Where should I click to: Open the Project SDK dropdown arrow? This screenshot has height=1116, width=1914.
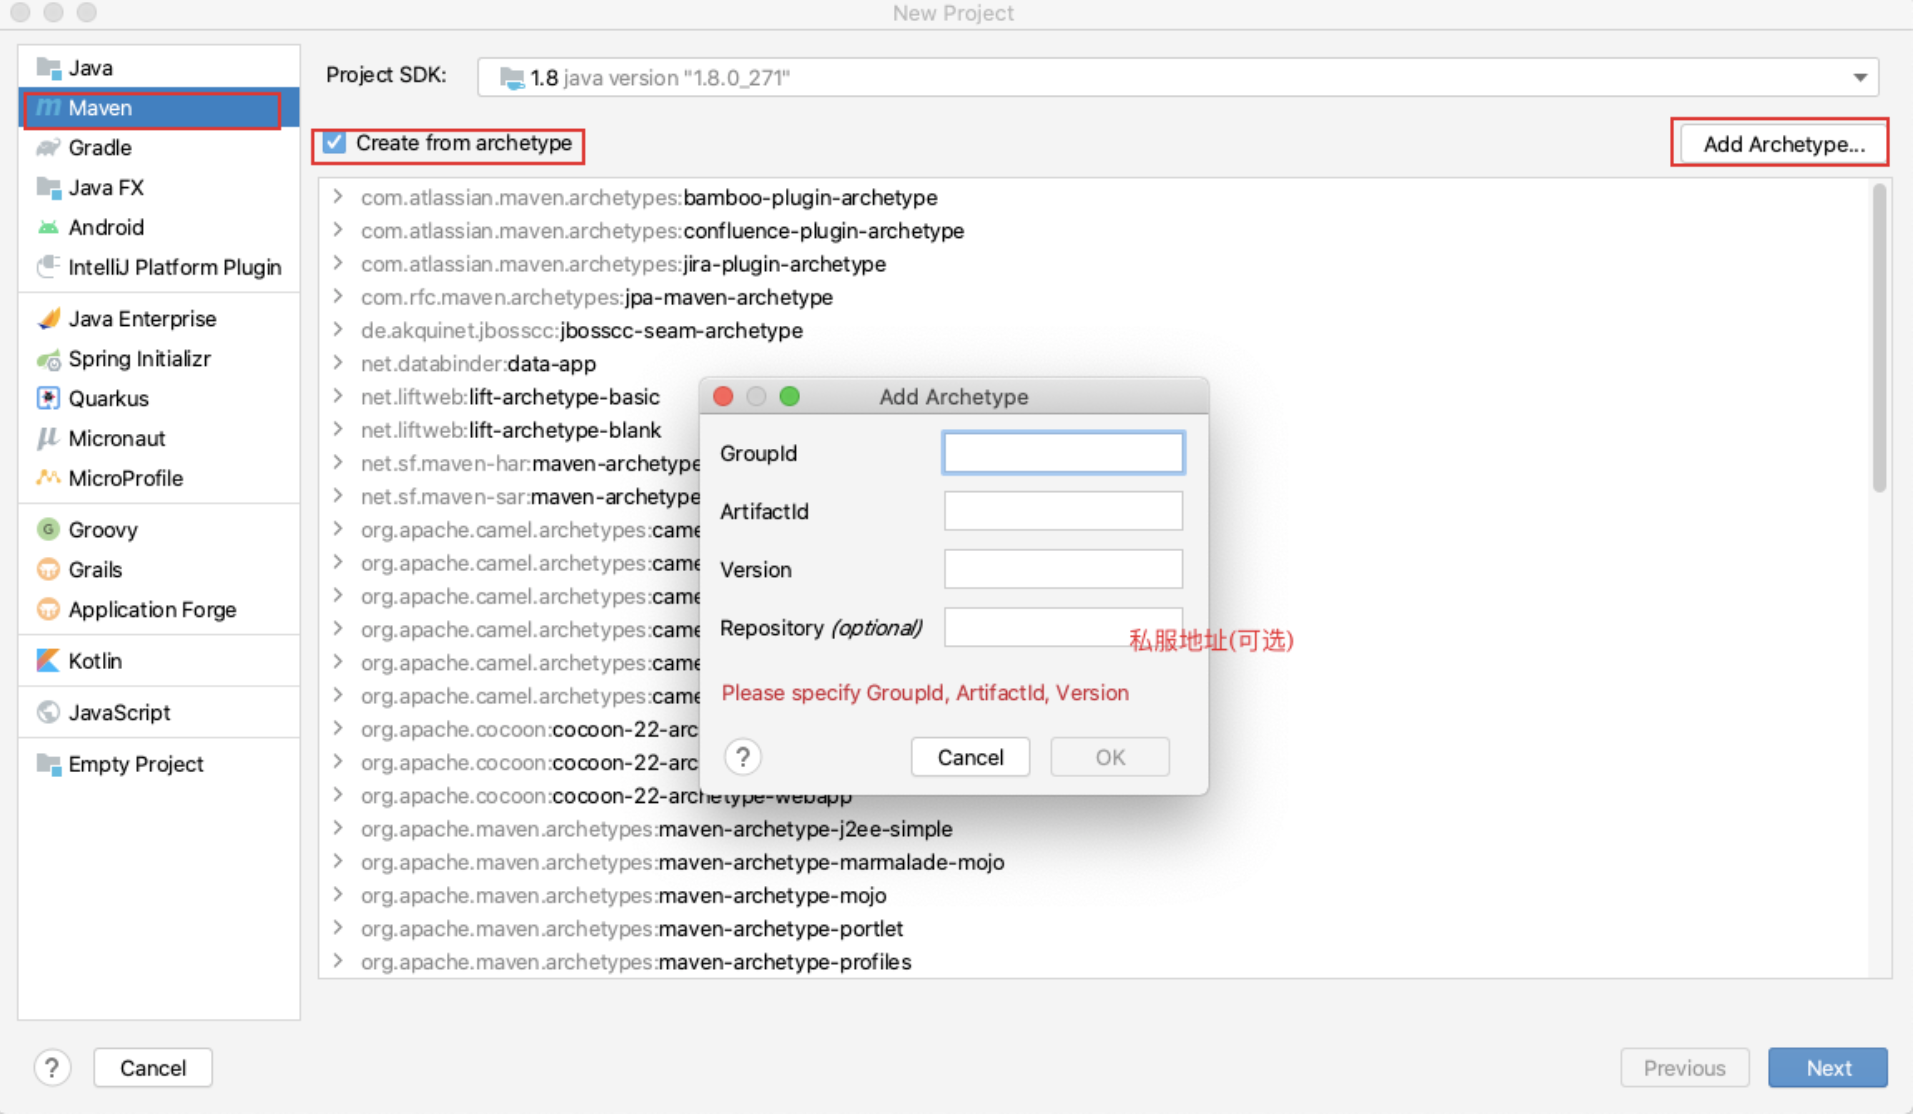[1860, 78]
